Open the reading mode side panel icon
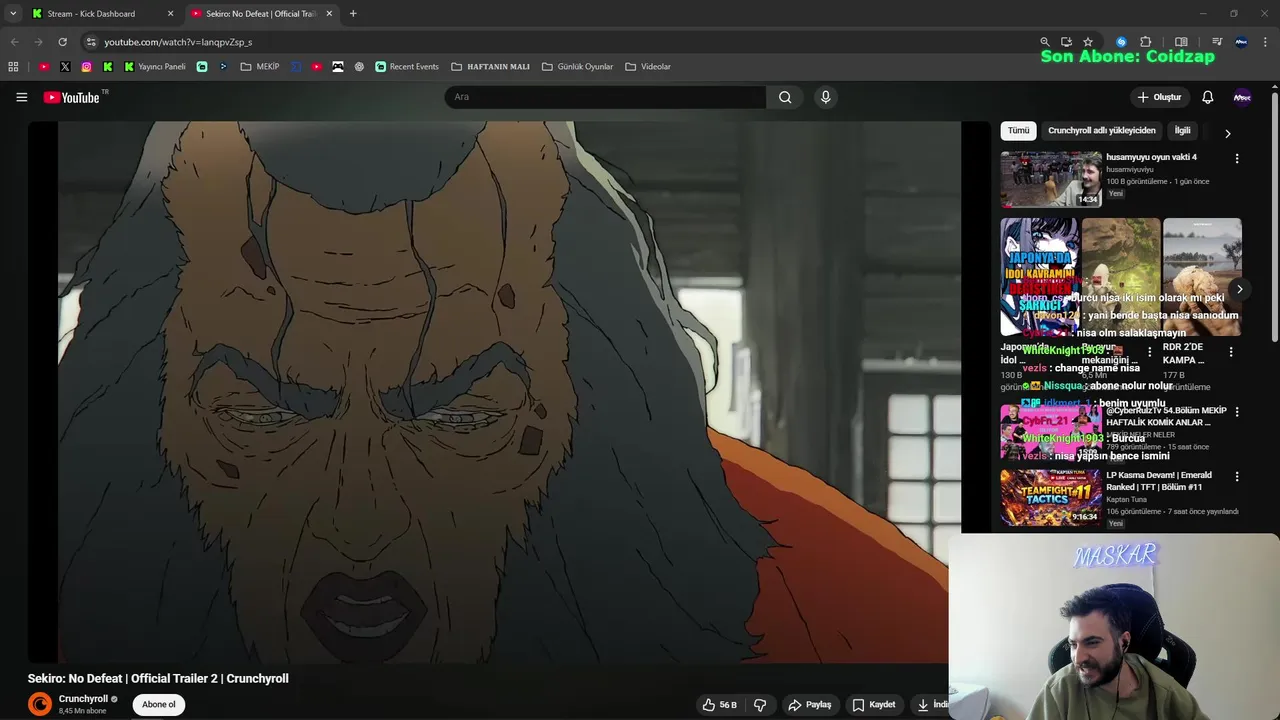Screen dimensions: 1280x720 click(1181, 42)
